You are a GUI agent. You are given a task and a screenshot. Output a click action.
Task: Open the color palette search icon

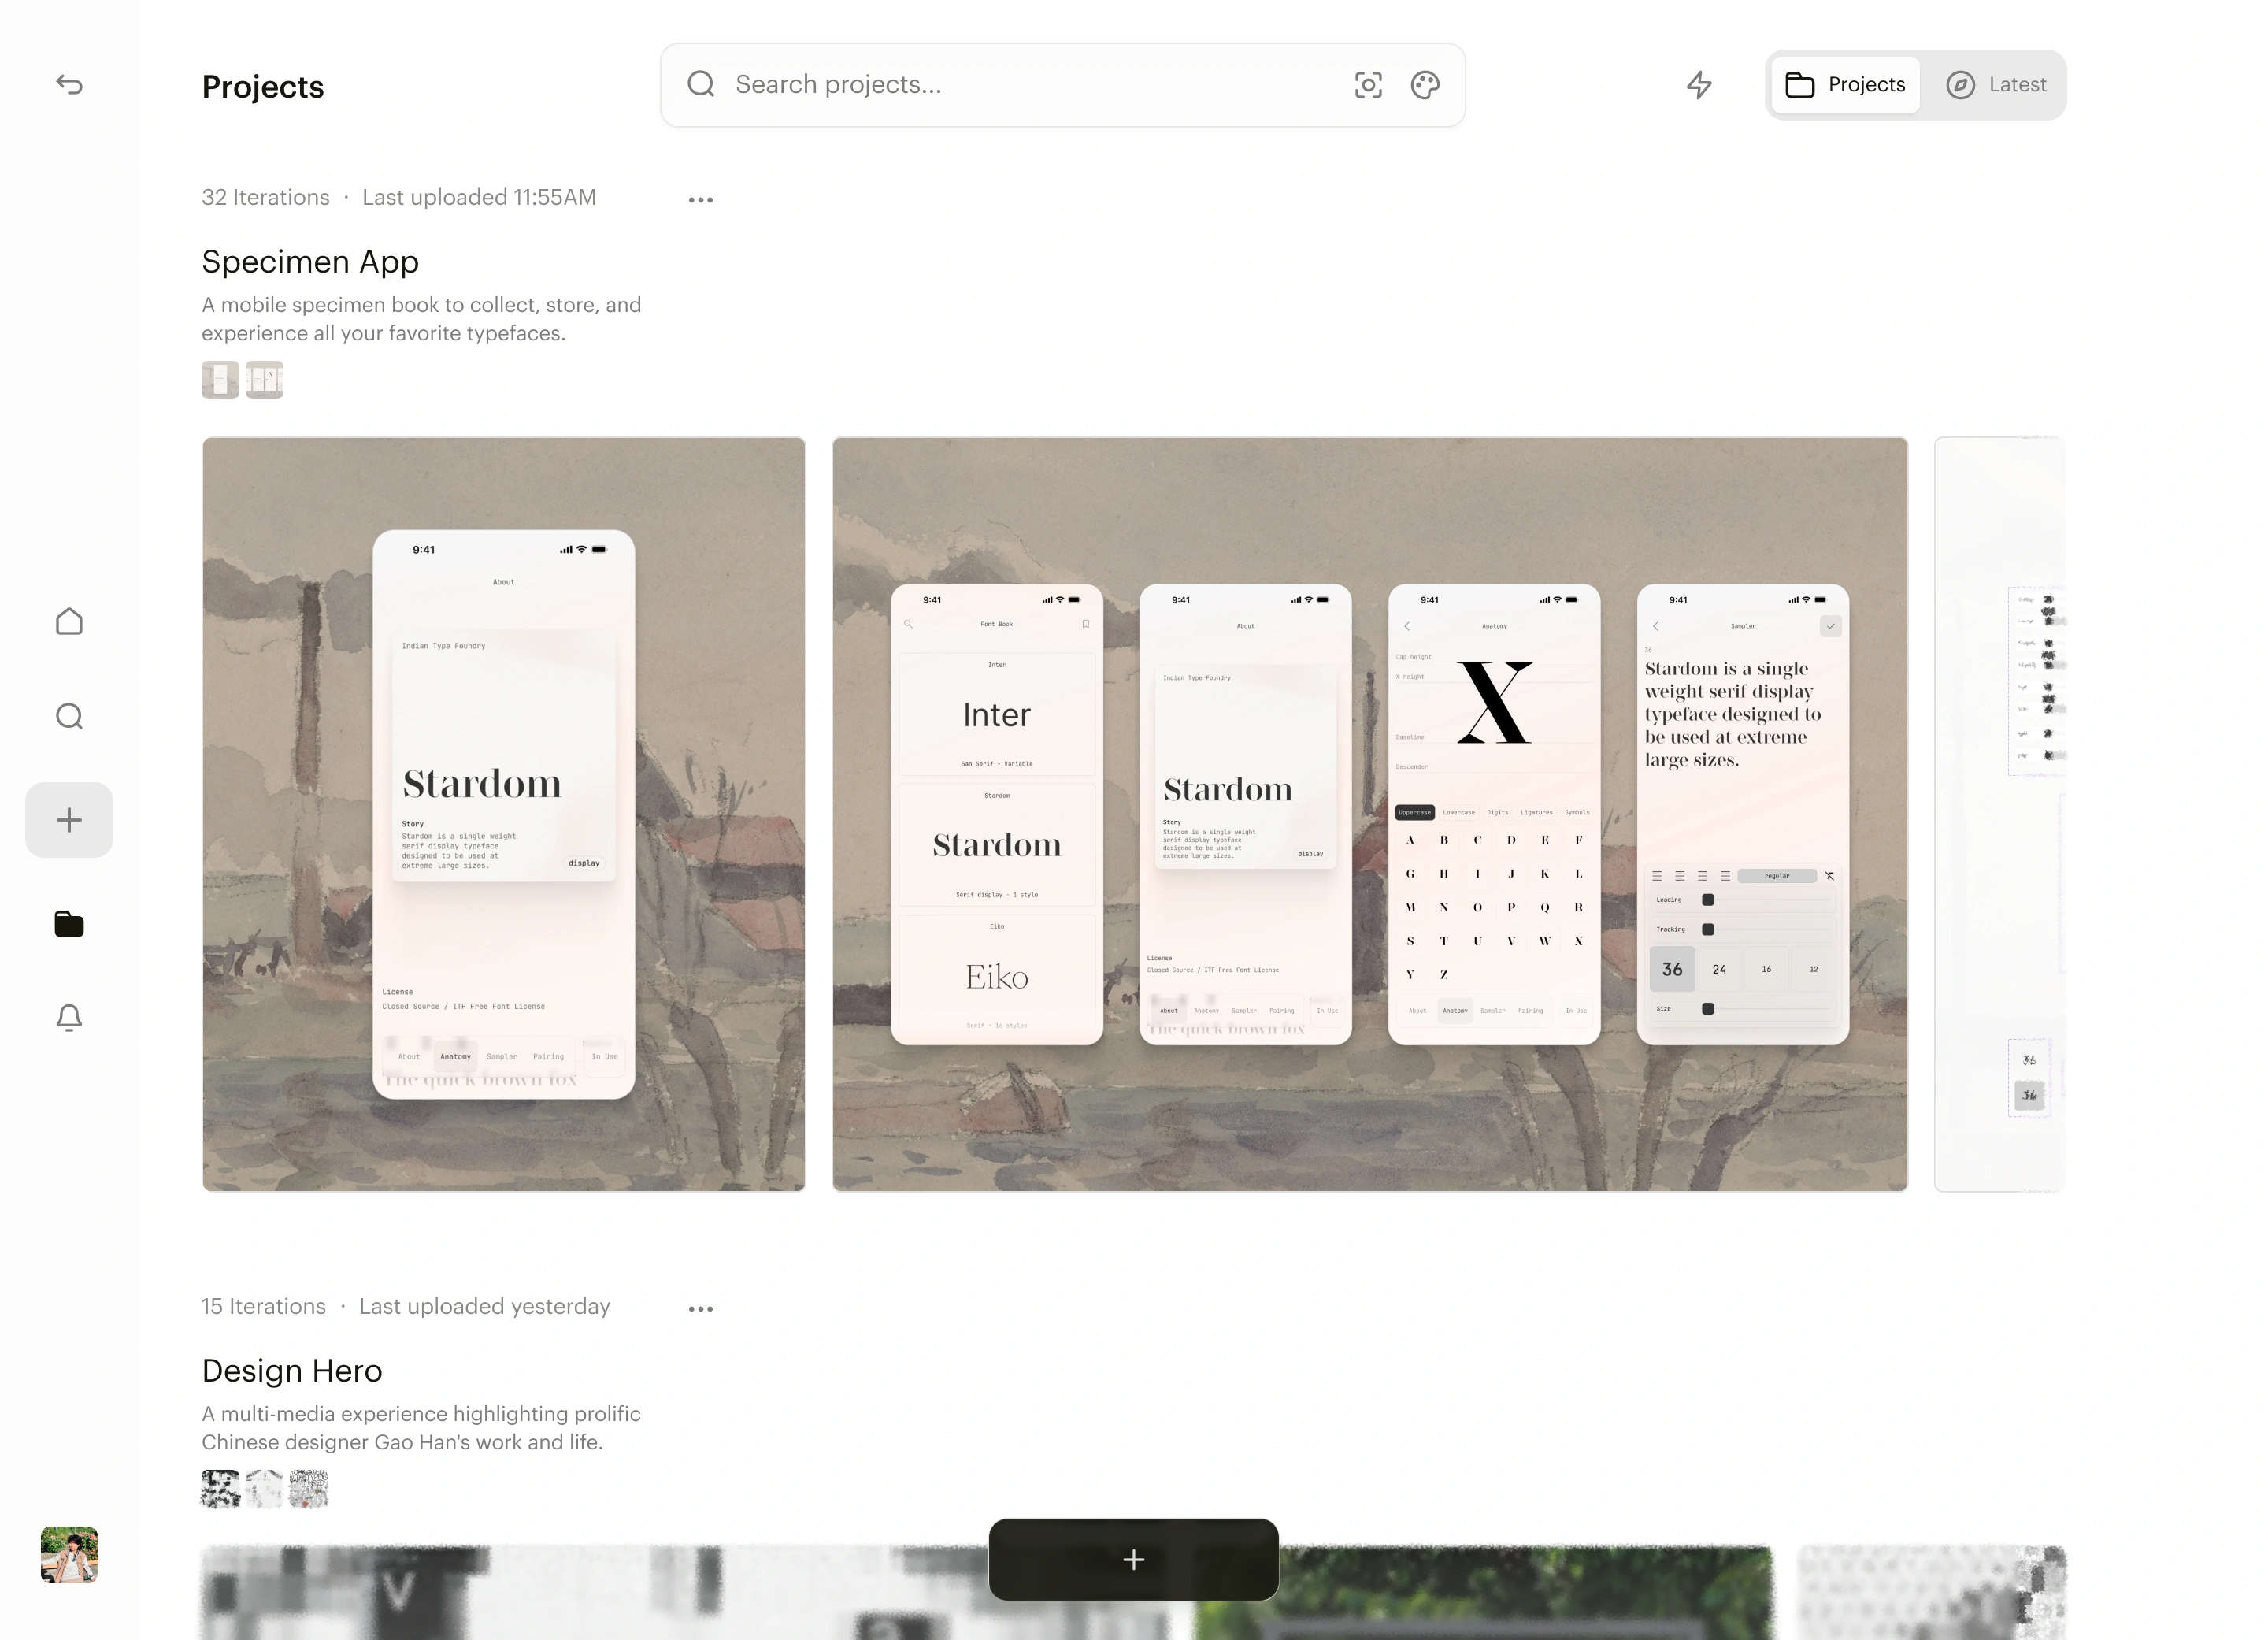[x=1425, y=85]
